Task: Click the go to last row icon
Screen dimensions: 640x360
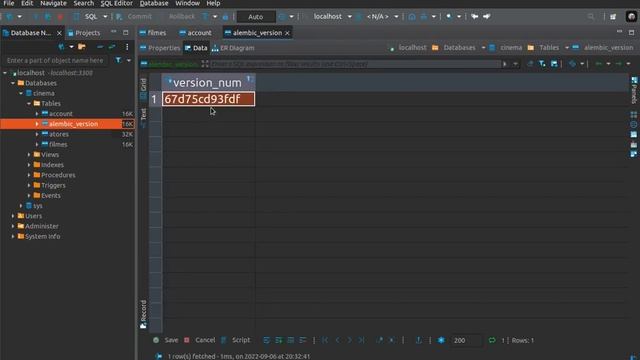Action: [x=361, y=340]
